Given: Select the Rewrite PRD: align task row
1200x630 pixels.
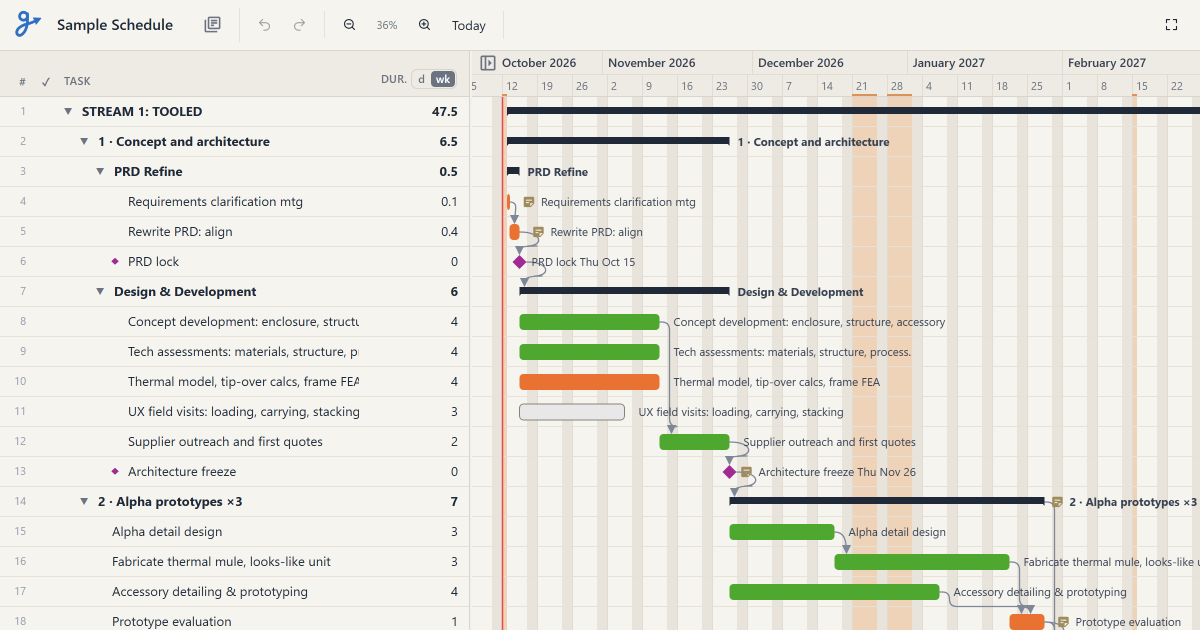Looking at the screenshot, I should click(x=235, y=232).
